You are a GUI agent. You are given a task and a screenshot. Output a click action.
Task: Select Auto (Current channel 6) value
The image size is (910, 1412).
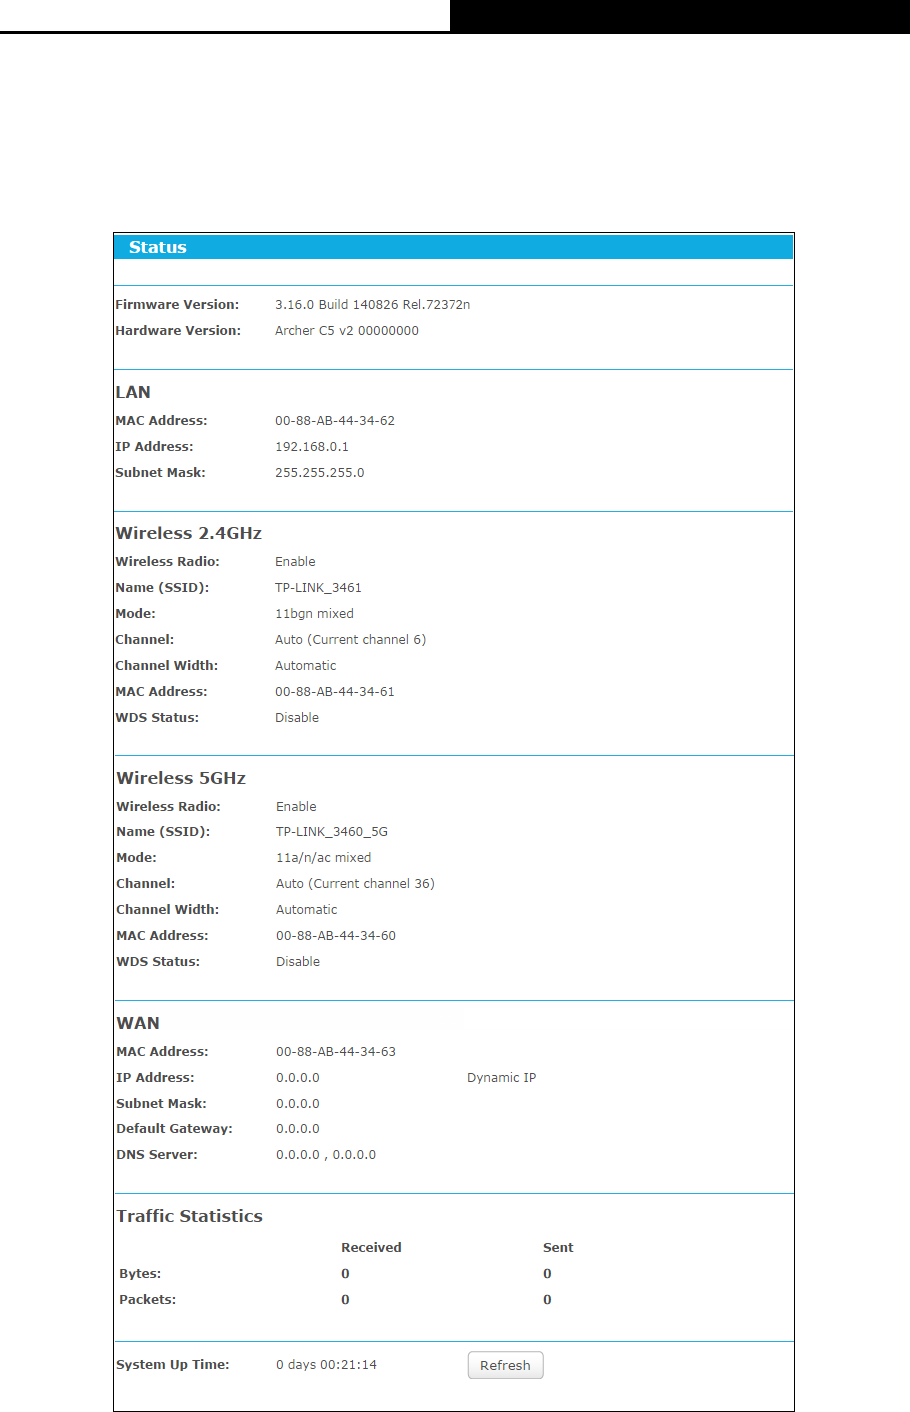(351, 640)
